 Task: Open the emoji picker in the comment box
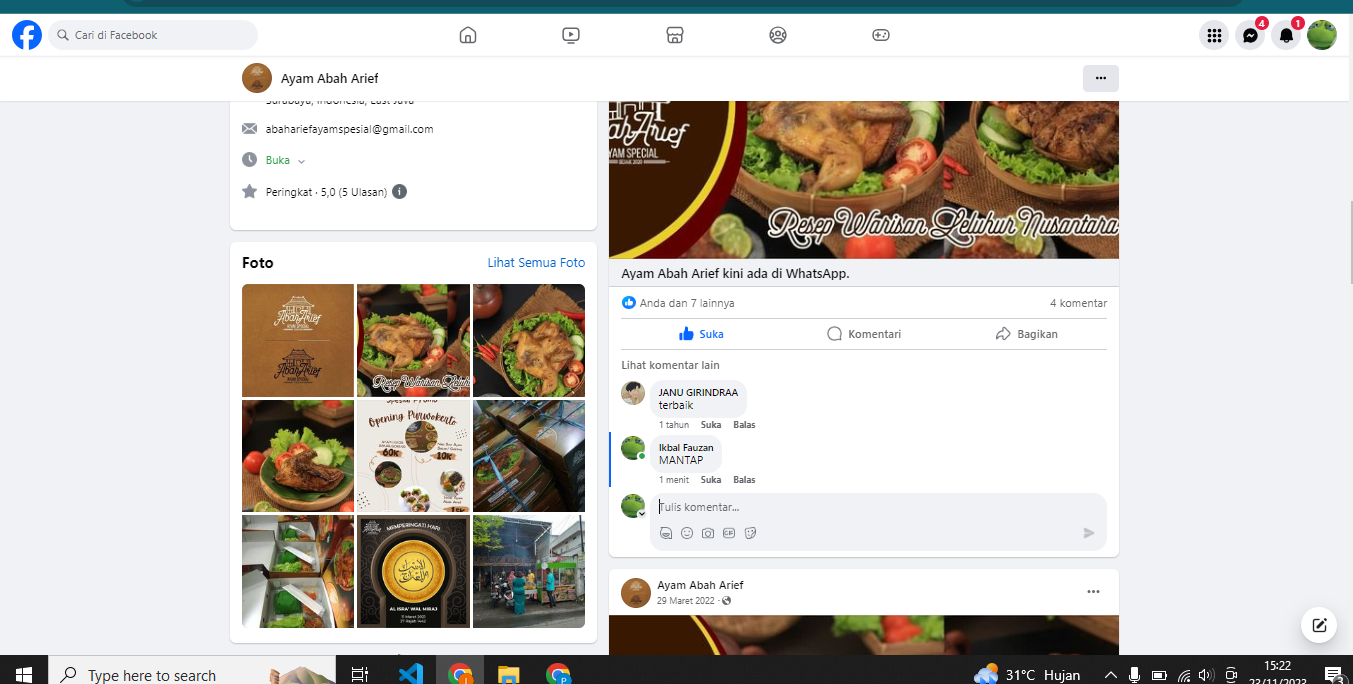tap(687, 533)
